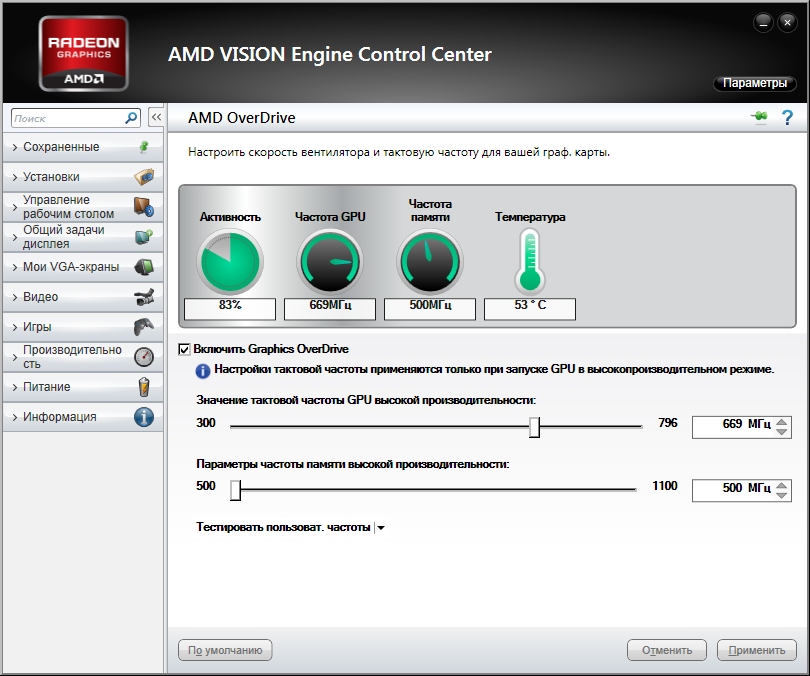Open the Установки menu item
This screenshot has width=810, height=676.
(83, 177)
